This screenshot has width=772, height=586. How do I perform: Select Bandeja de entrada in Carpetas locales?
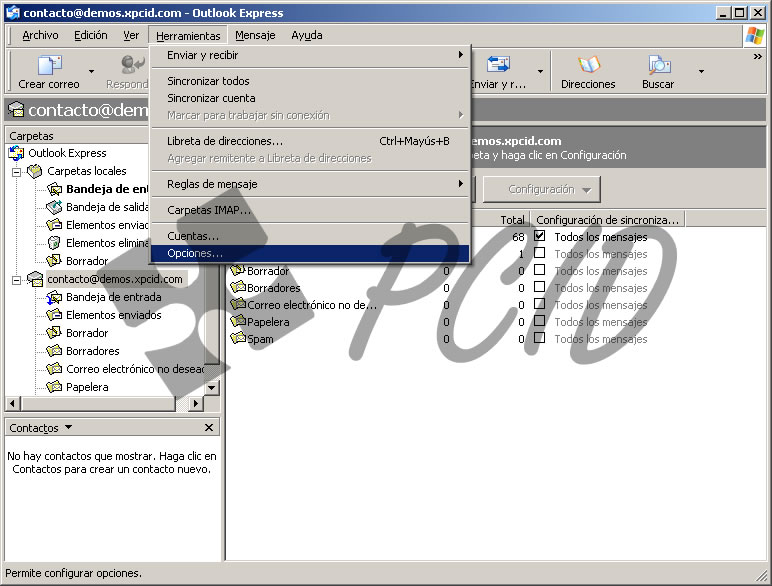107,189
